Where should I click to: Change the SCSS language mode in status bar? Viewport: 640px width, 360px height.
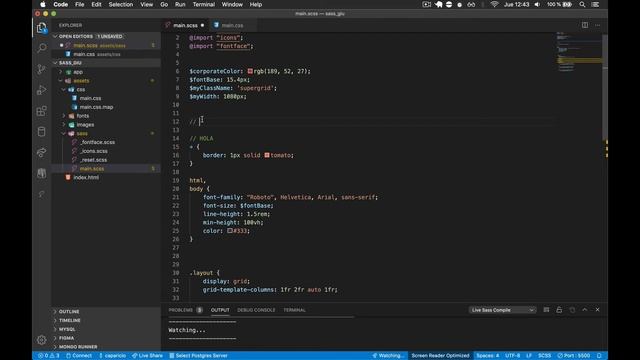pos(544,356)
